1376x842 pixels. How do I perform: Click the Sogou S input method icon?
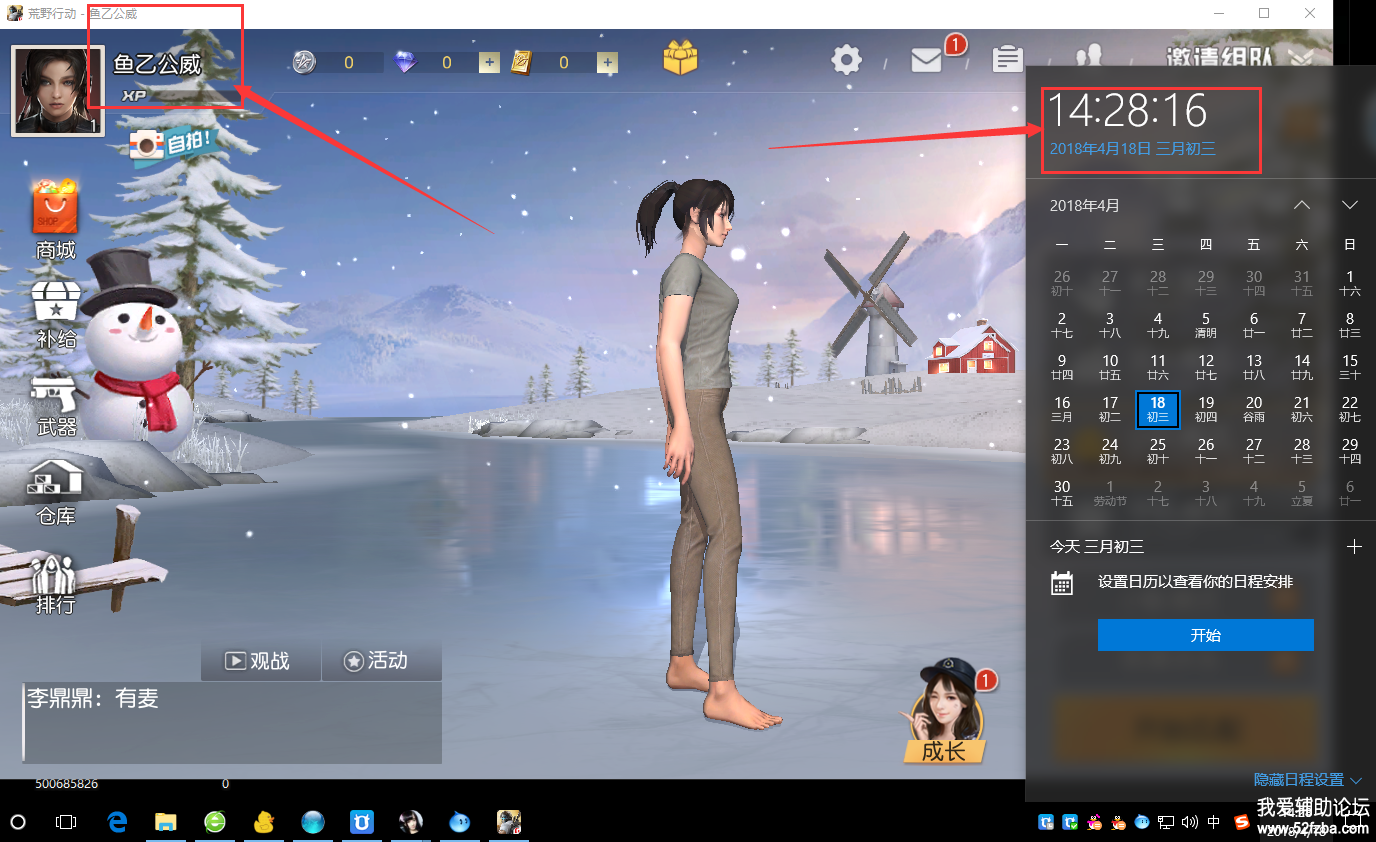pos(1242,823)
